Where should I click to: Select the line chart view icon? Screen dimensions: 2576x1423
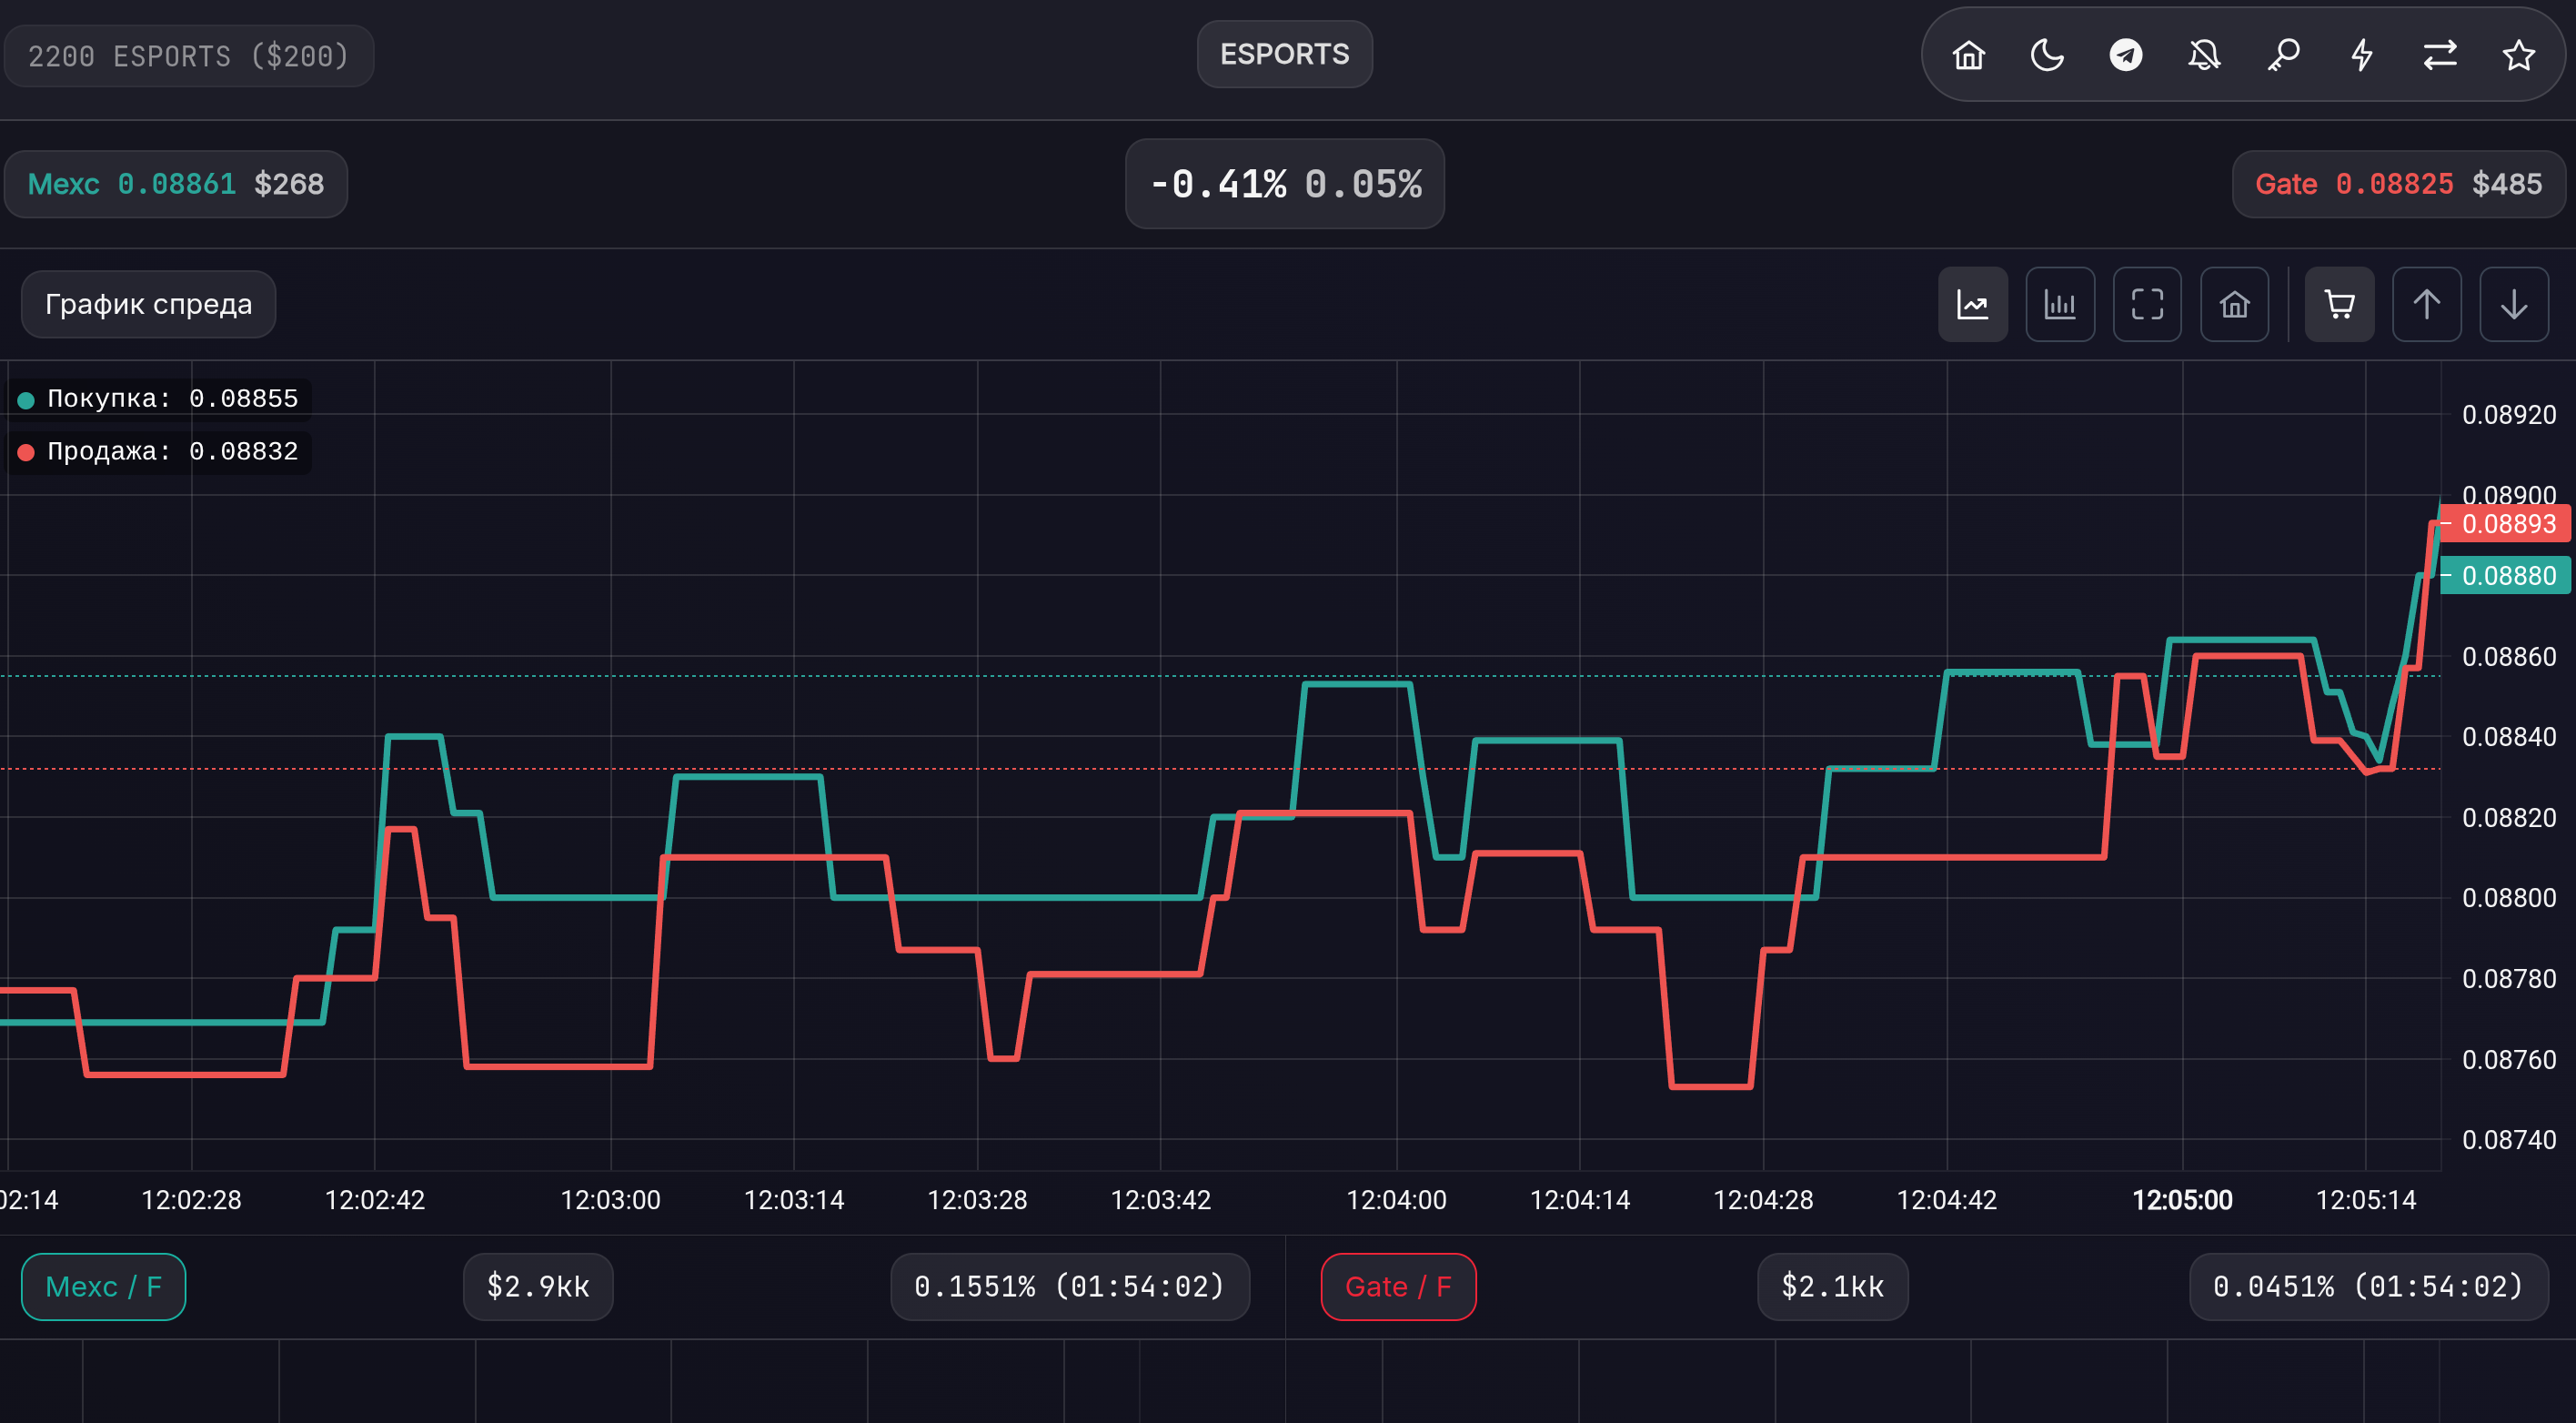tap(1972, 304)
